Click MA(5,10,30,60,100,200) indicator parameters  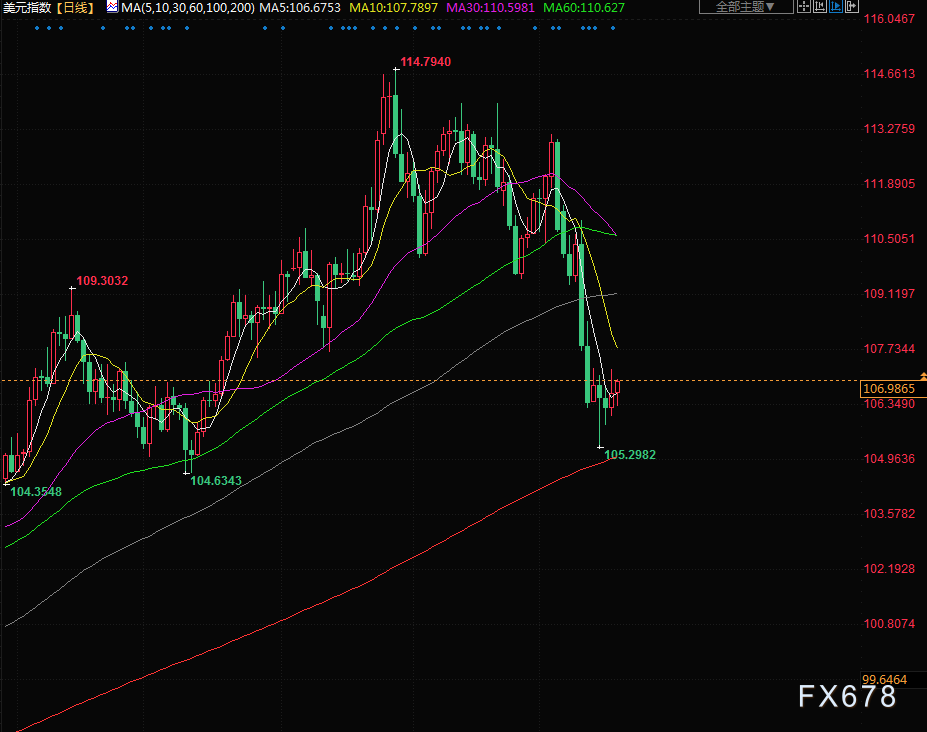(188, 8)
